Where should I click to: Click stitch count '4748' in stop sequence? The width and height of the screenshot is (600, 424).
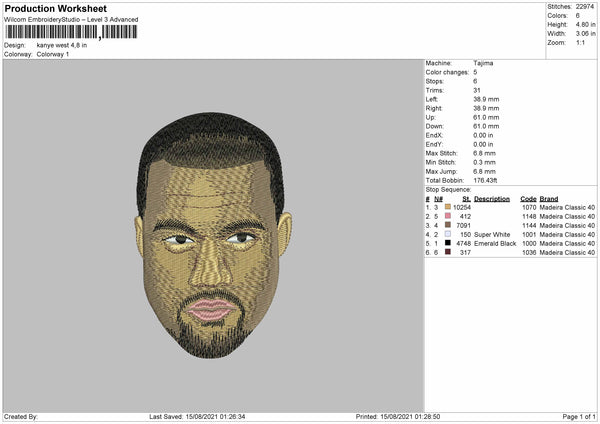coord(463,243)
